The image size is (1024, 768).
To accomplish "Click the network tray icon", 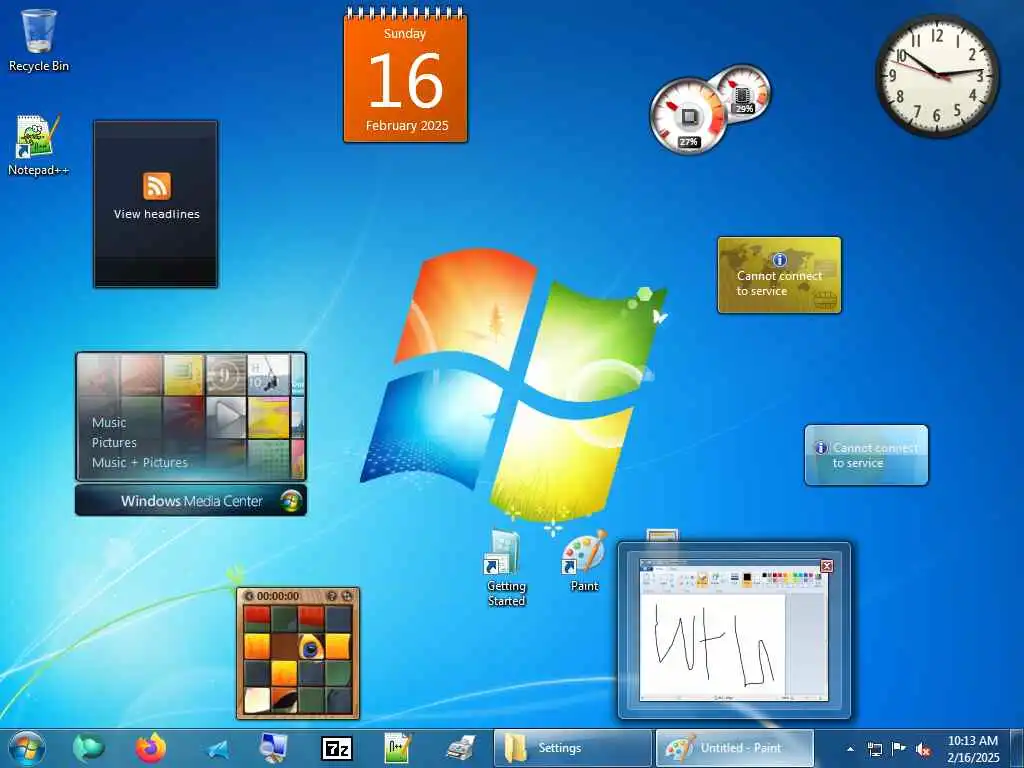I will pyautogui.click(x=874, y=749).
